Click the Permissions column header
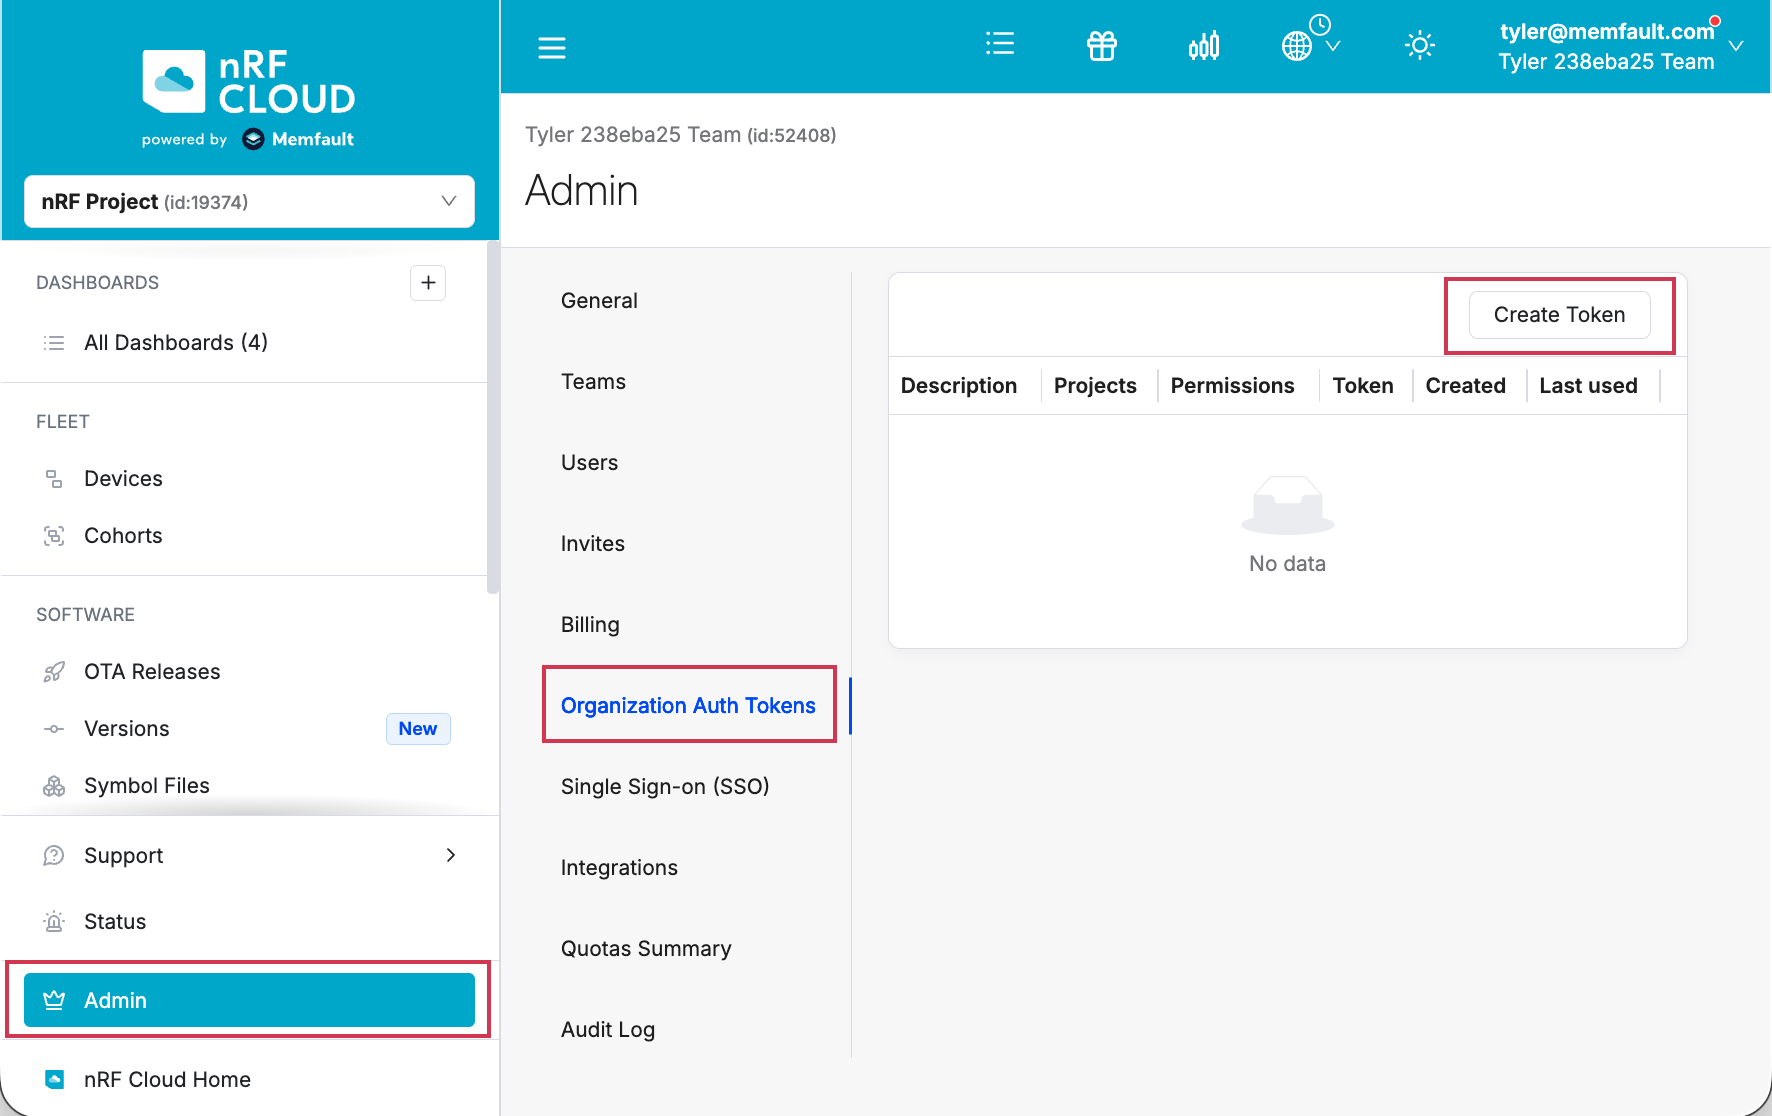Image resolution: width=1772 pixels, height=1116 pixels. point(1232,386)
